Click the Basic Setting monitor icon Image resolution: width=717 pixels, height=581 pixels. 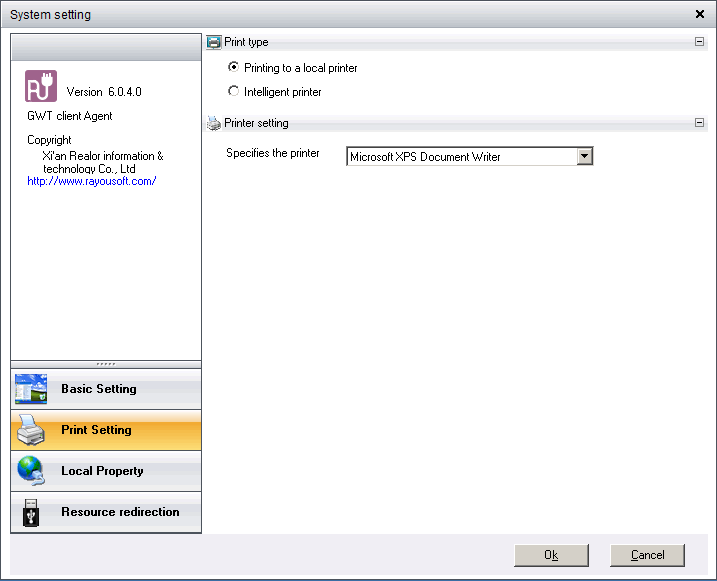(x=31, y=389)
